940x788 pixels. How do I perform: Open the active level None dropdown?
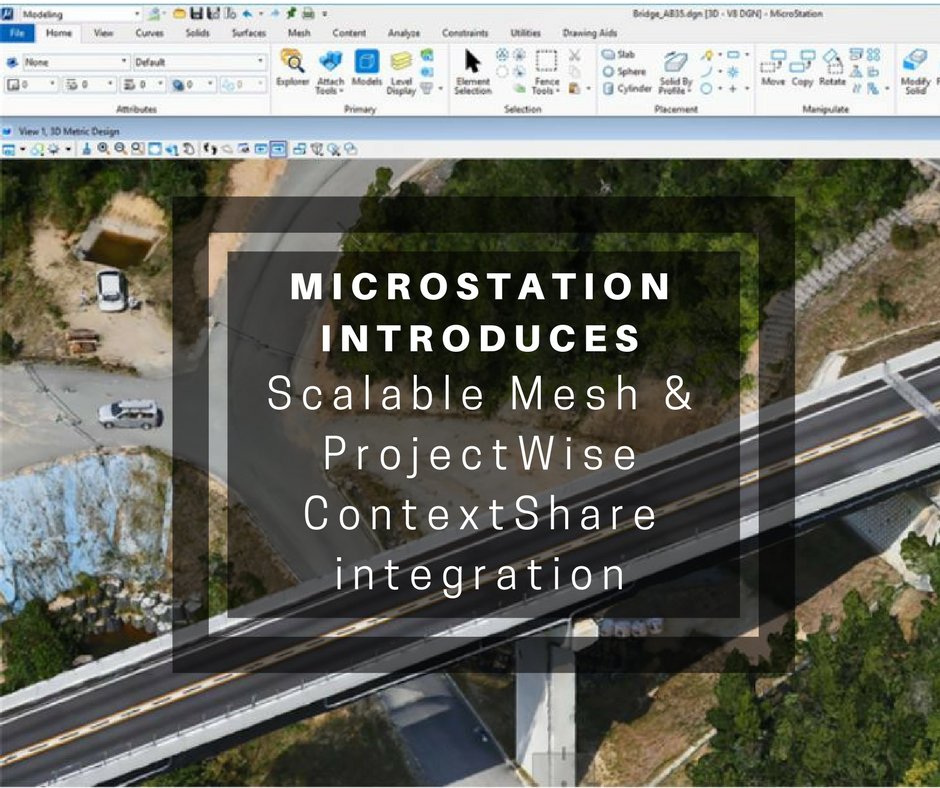coord(76,62)
